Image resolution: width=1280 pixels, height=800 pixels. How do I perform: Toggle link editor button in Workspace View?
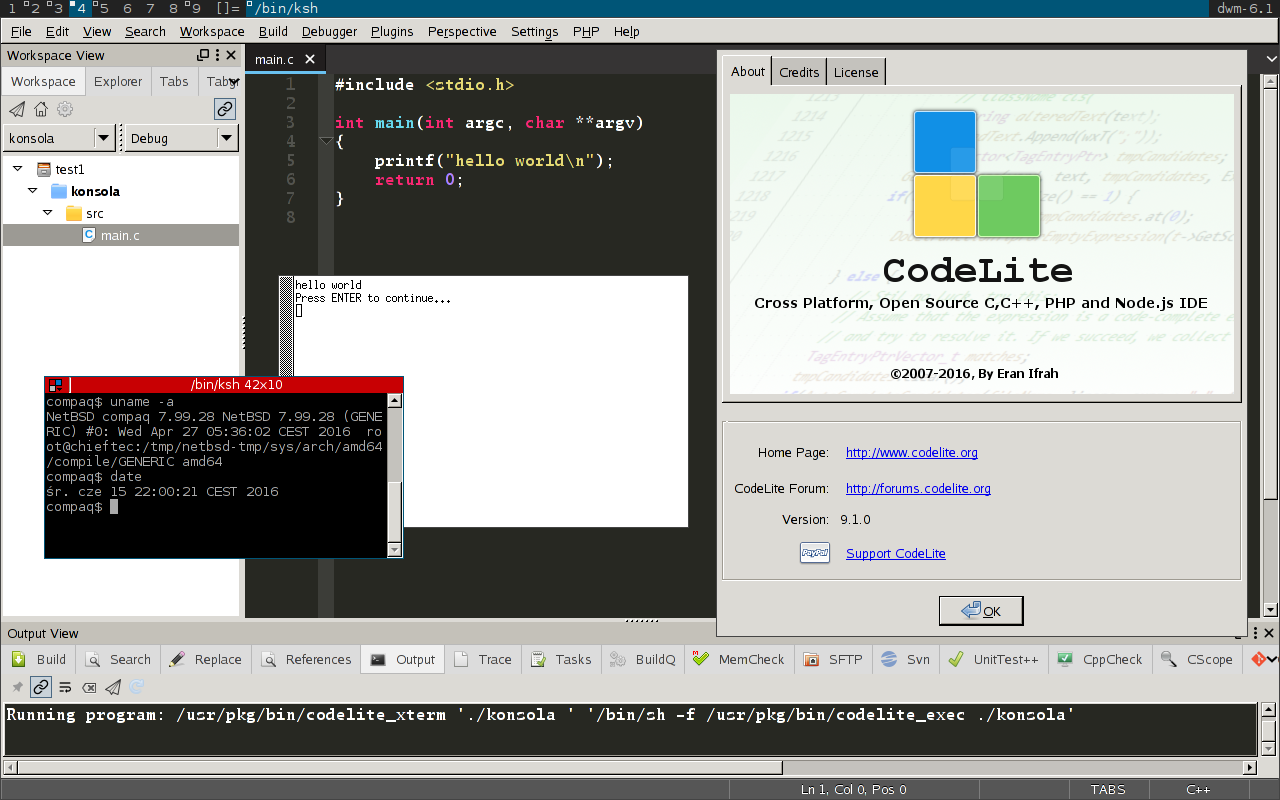[225, 109]
